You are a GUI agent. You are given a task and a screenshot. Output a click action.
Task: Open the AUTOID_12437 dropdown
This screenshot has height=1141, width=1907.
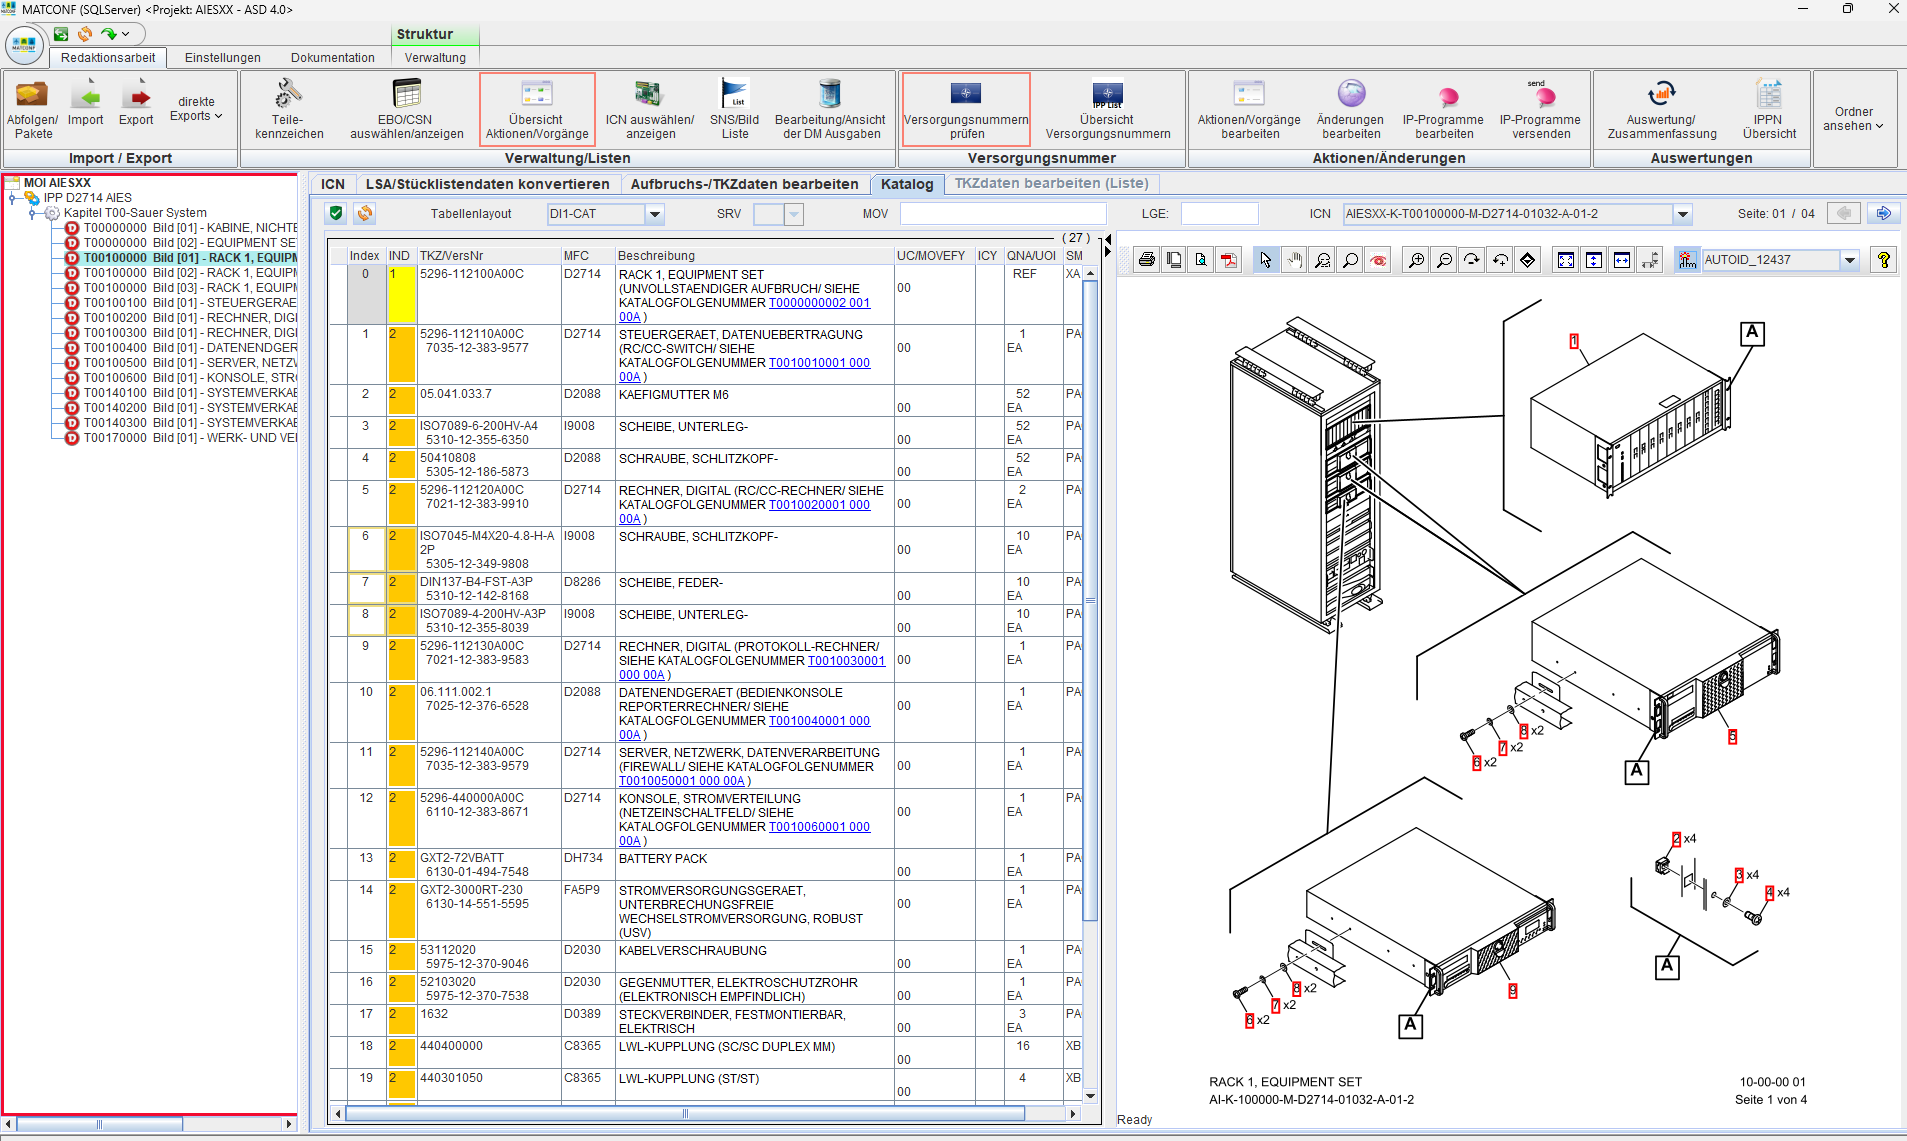[1850, 260]
